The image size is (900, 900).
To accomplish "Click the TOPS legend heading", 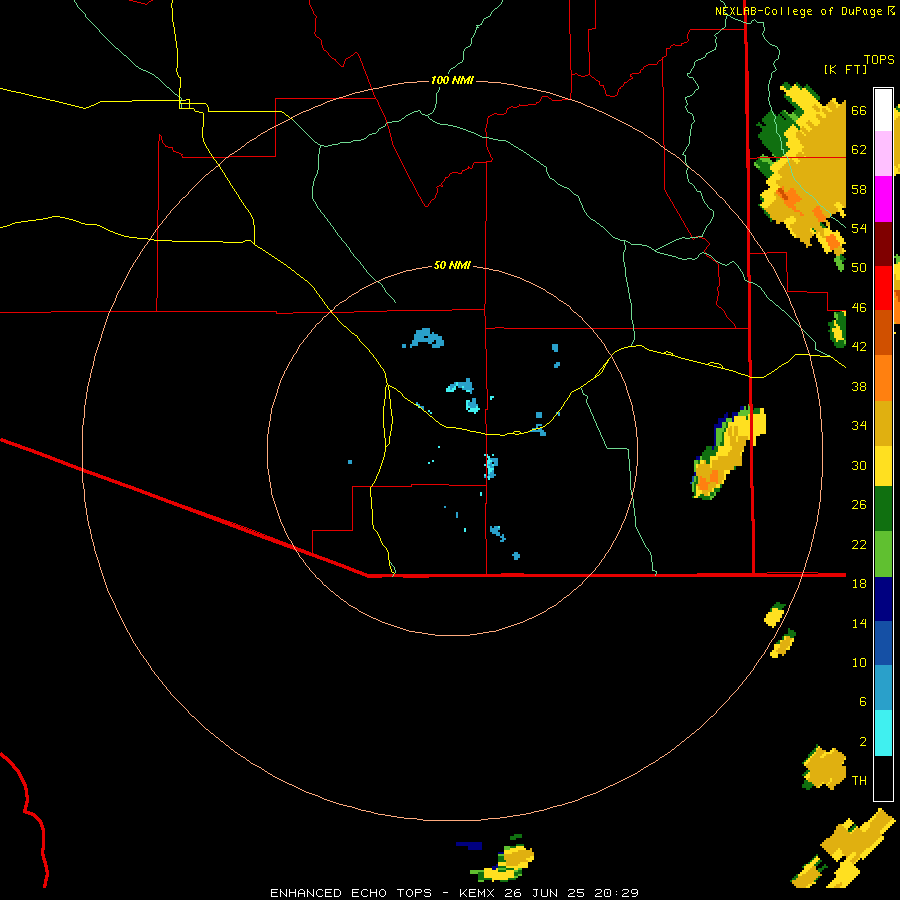I will [x=879, y=59].
